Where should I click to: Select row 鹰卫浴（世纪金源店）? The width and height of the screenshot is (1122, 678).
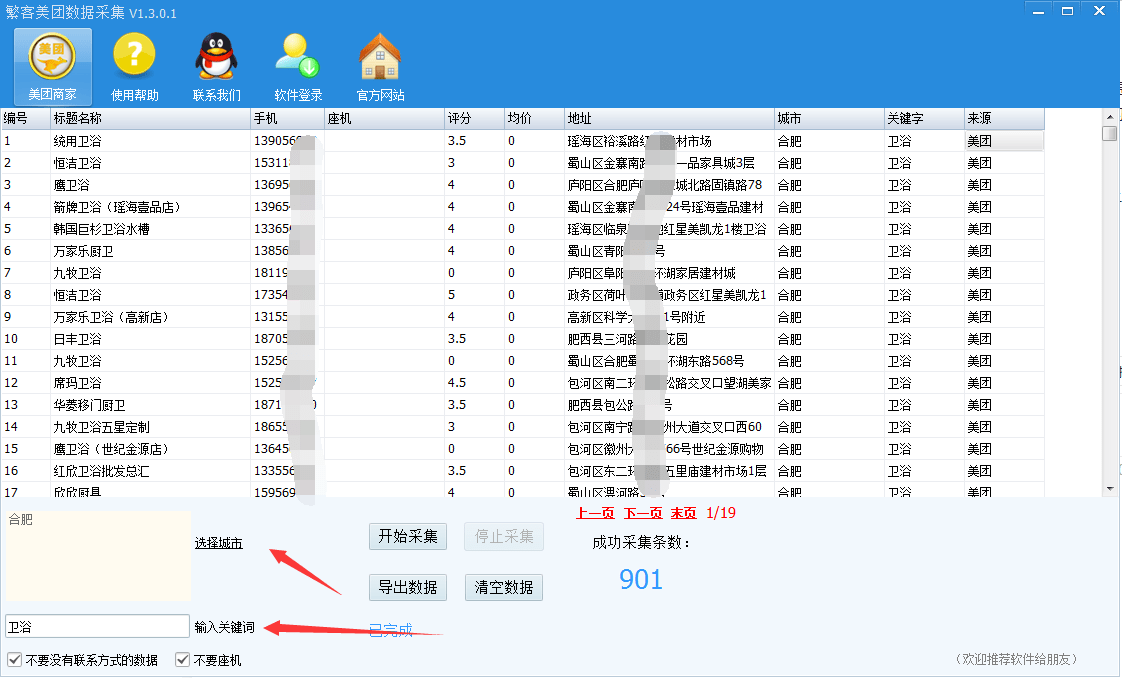click(522, 449)
